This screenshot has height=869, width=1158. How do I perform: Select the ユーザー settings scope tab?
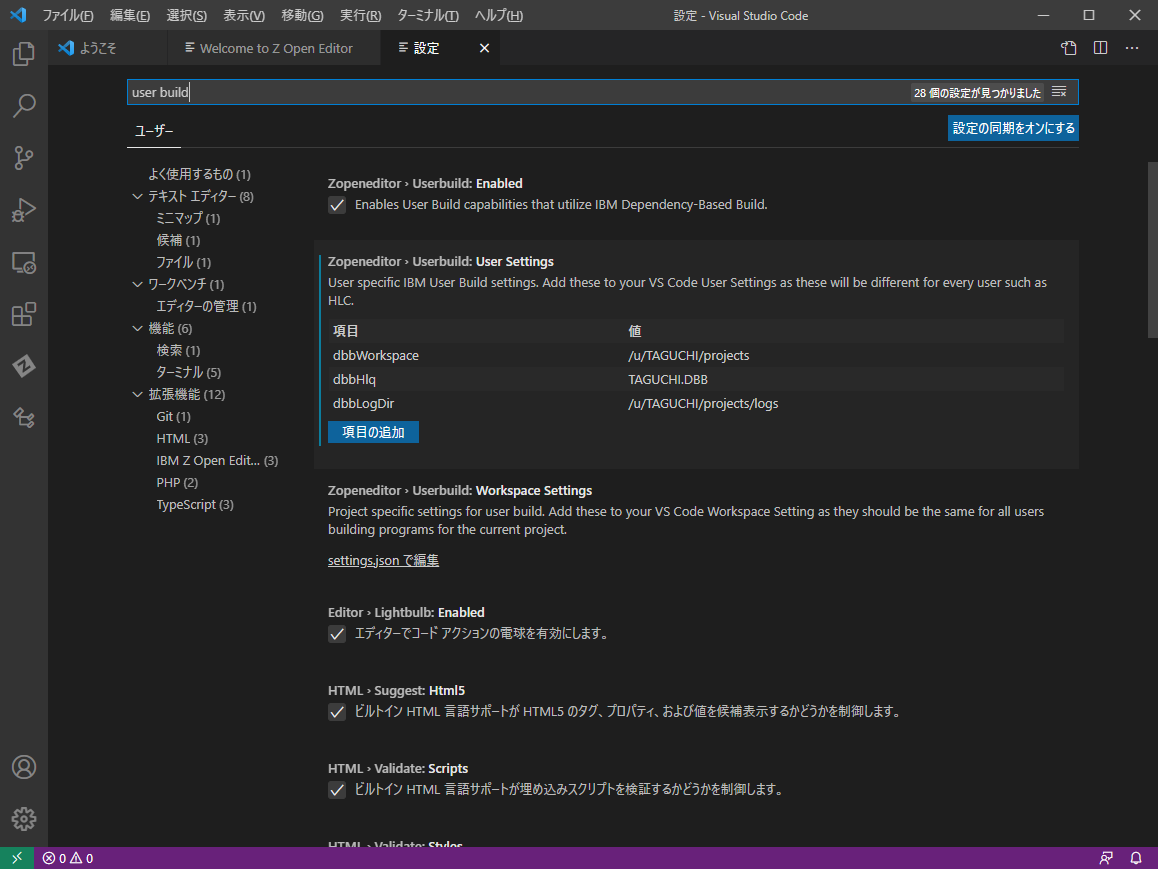pyautogui.click(x=154, y=131)
